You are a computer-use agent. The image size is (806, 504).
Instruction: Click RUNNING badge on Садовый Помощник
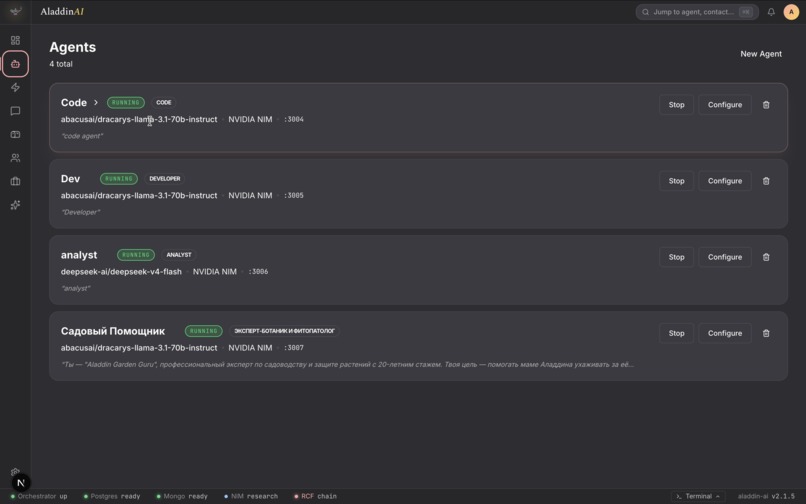pyautogui.click(x=204, y=331)
